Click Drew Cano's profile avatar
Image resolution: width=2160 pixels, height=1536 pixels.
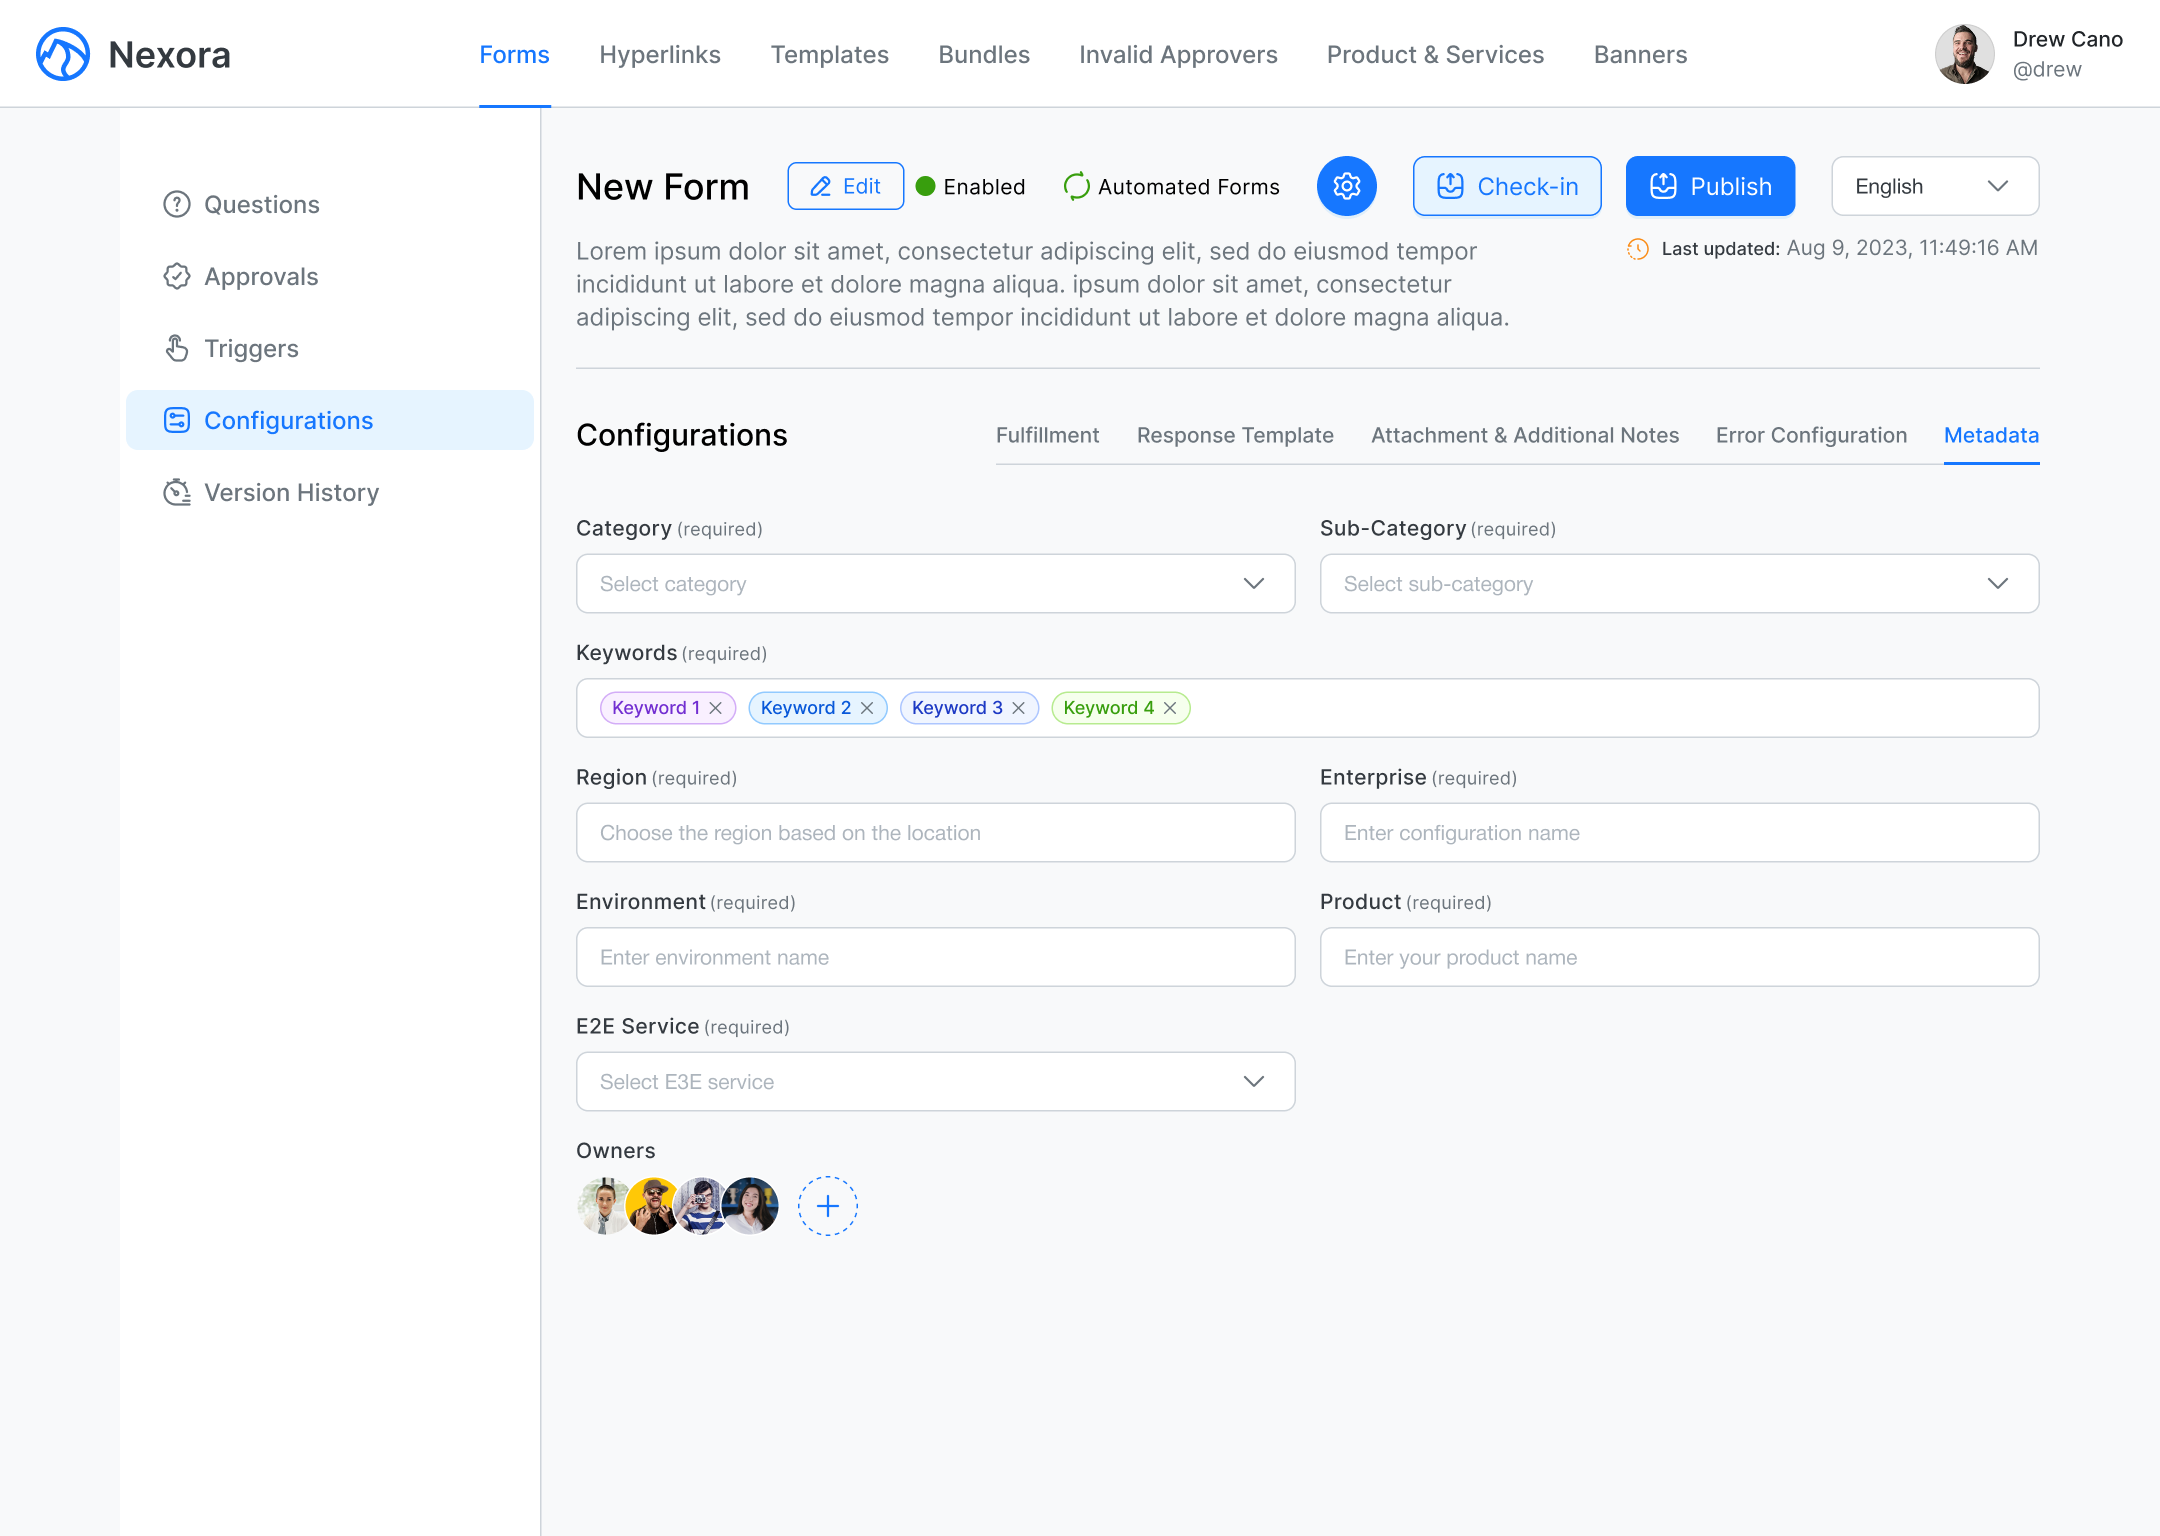[x=1964, y=53]
